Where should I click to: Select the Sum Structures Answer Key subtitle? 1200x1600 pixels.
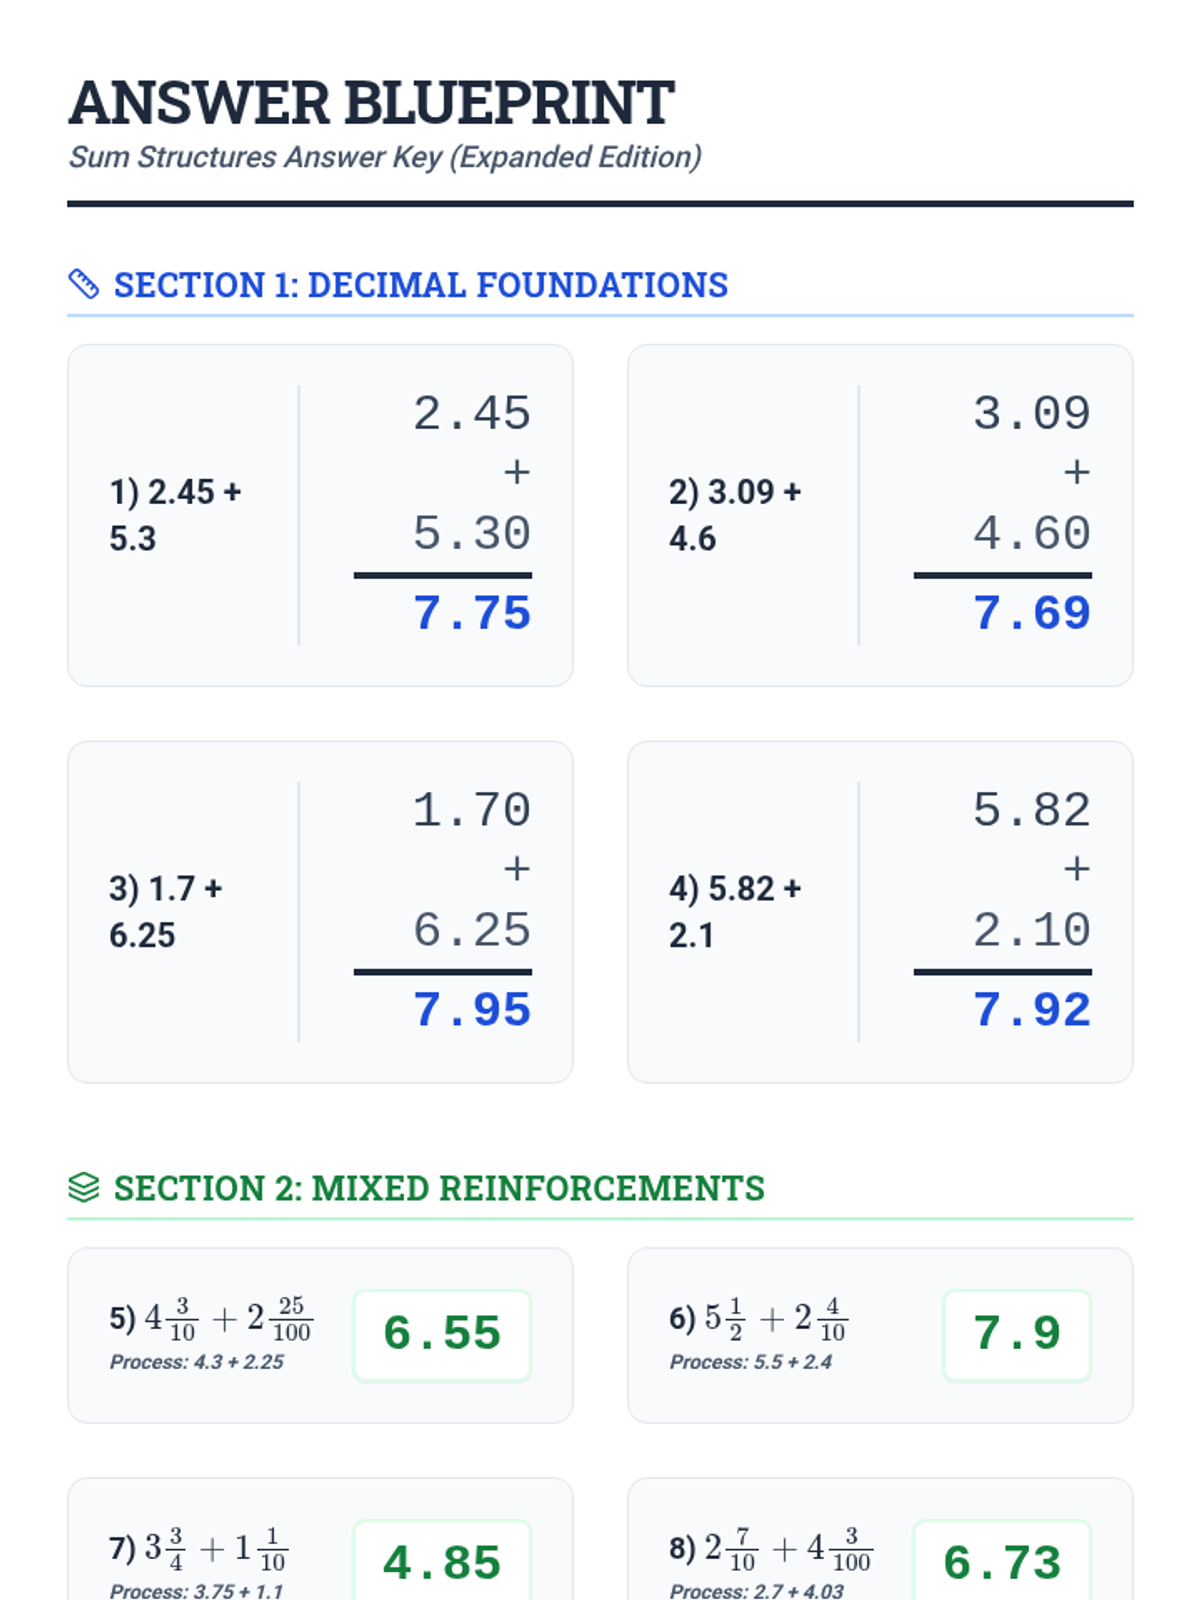coord(385,157)
